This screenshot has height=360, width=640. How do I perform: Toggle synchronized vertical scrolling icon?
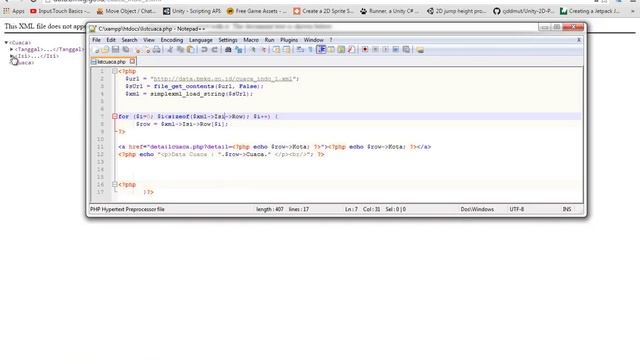276,50
